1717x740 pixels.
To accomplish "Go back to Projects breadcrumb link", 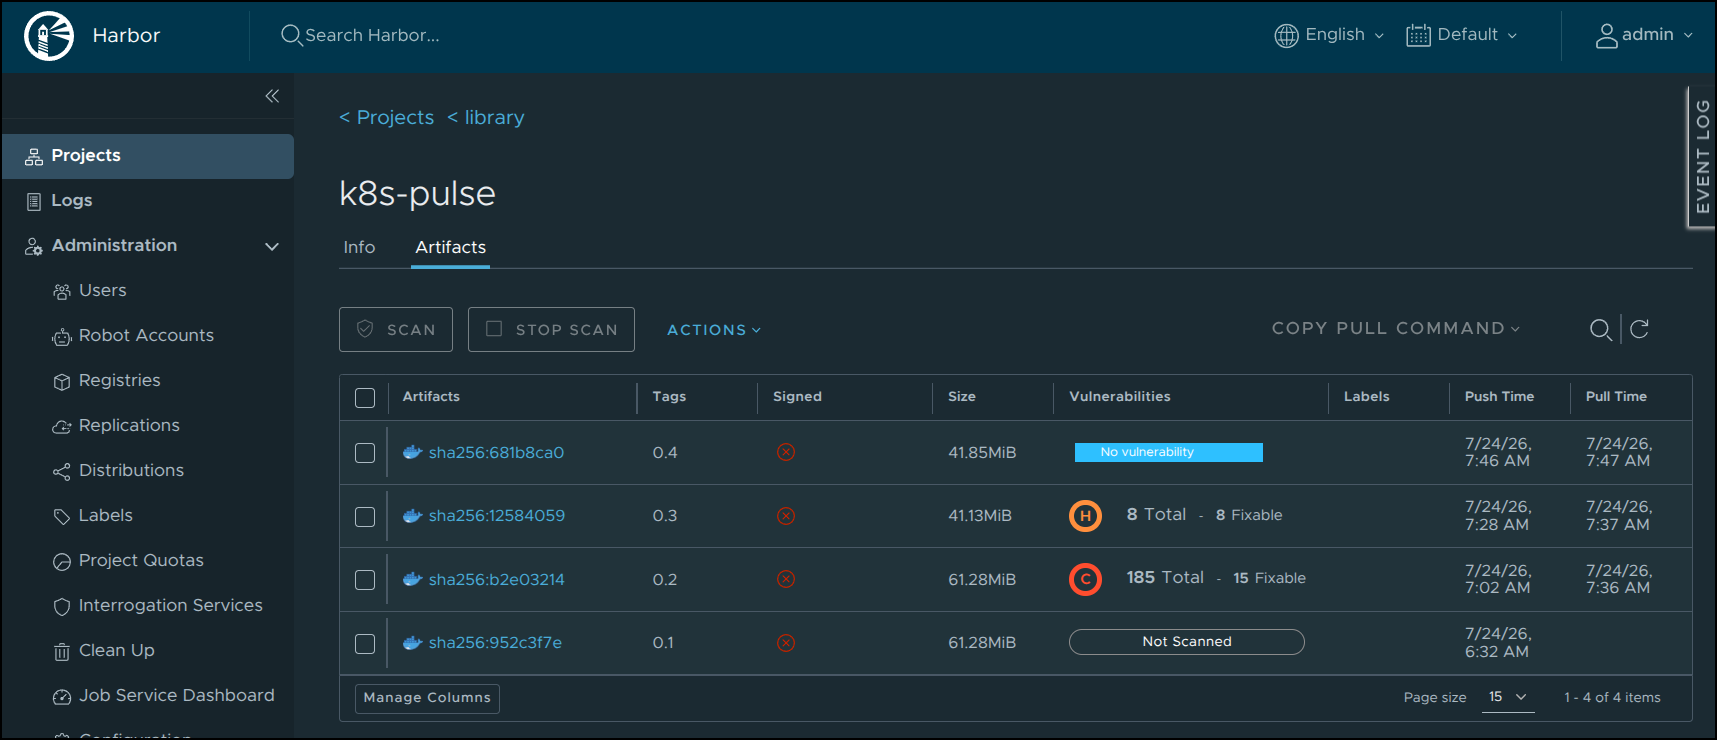I will (x=387, y=118).
